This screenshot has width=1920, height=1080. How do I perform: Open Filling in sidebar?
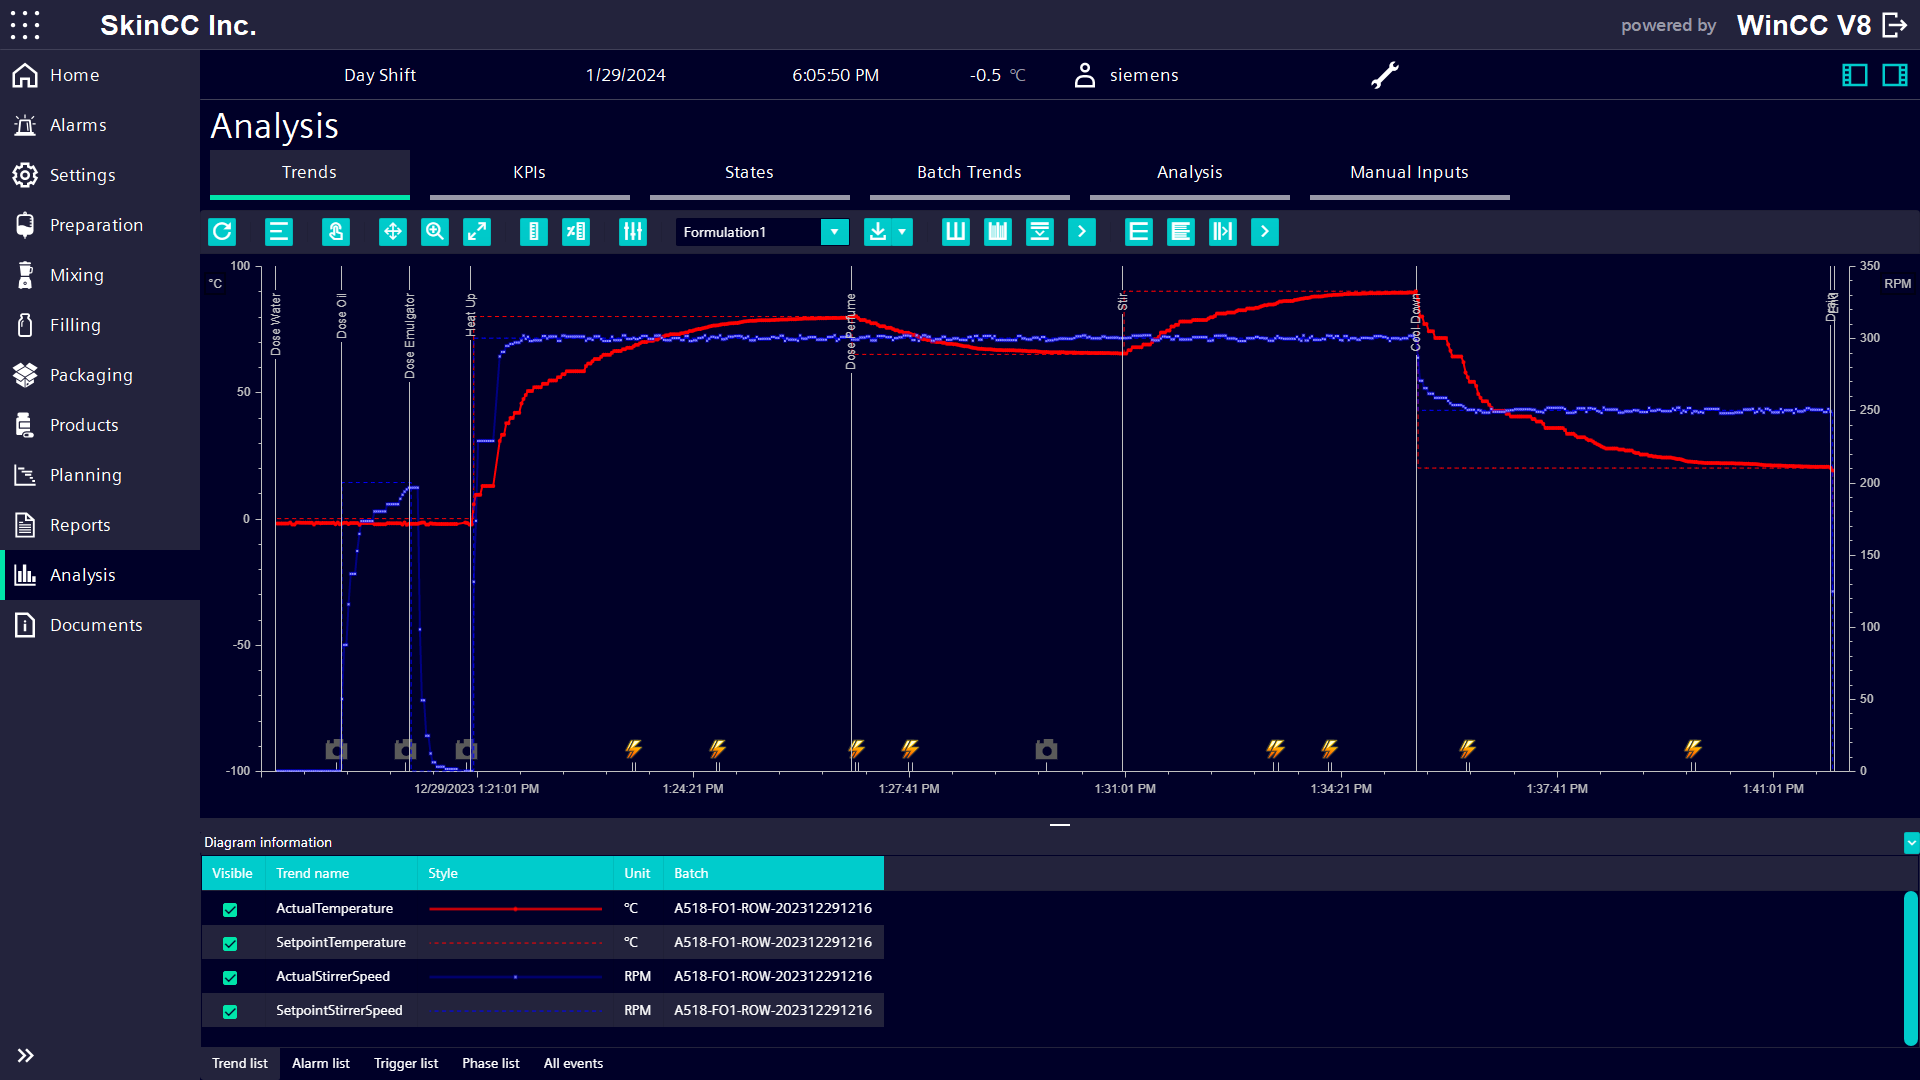coord(100,325)
